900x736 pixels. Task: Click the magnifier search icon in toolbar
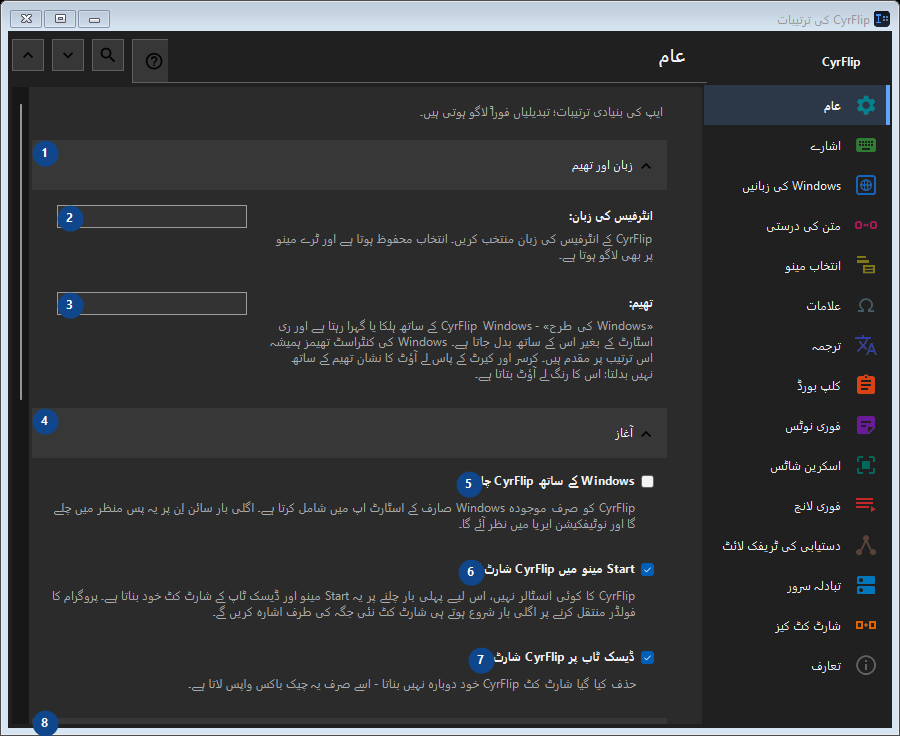click(108, 55)
